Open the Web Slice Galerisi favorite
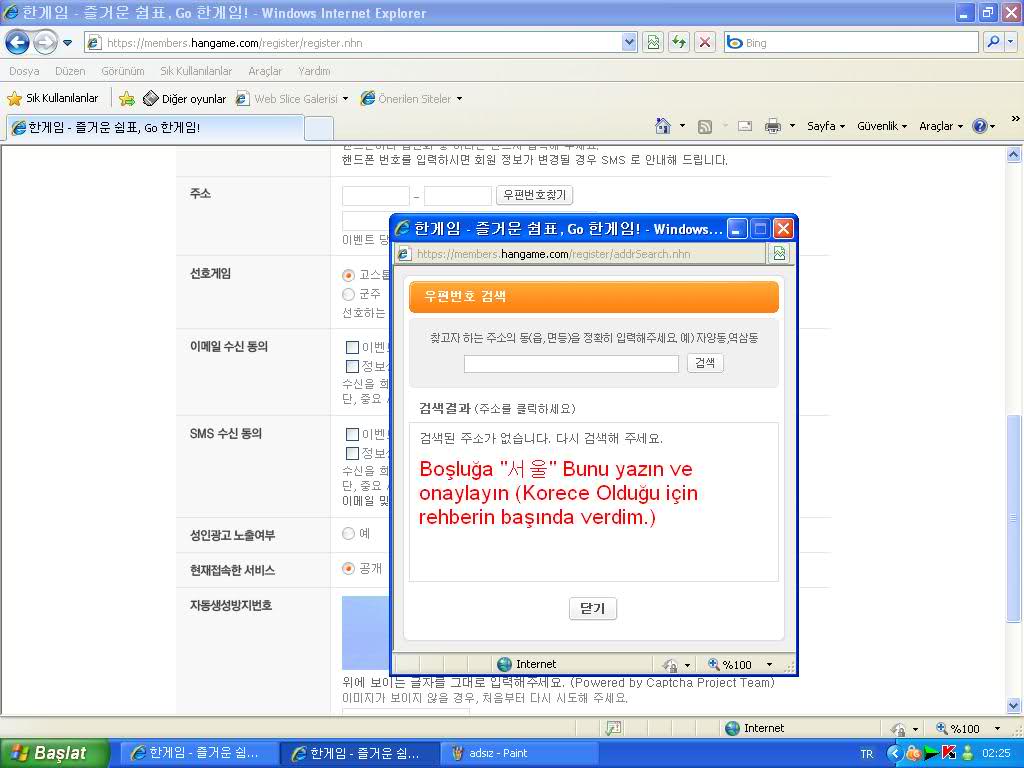 292,99
